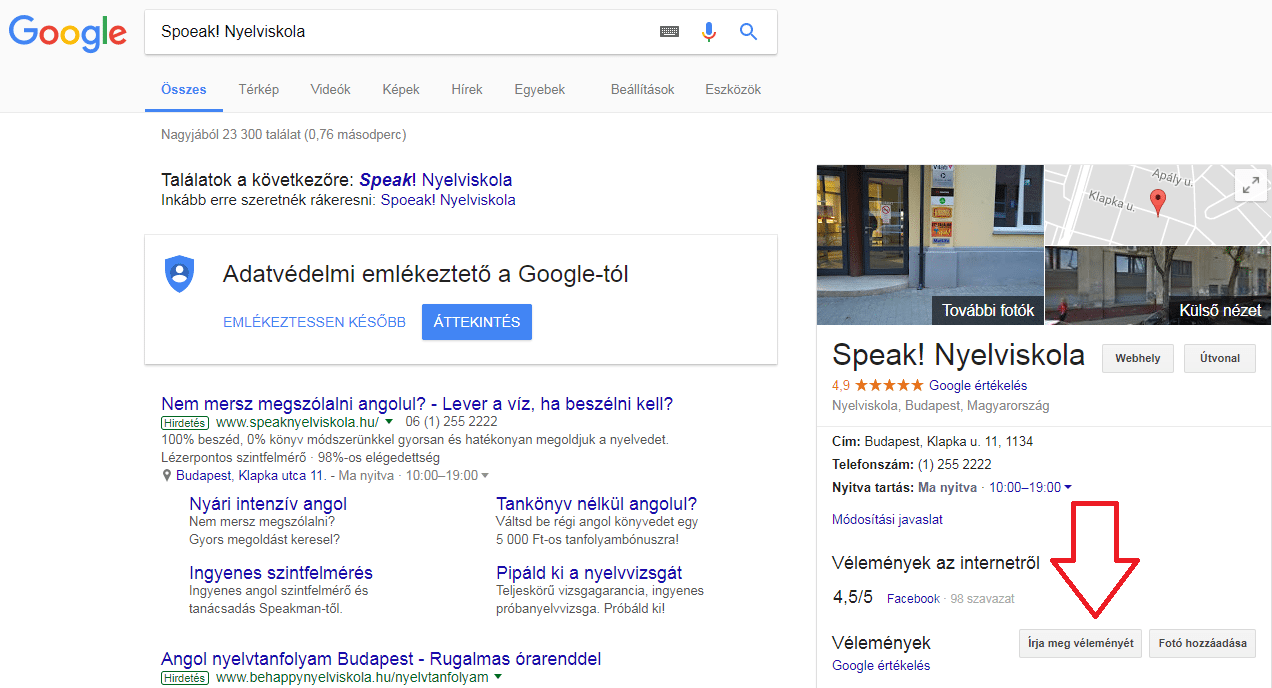Open the Tankönyv nélkül angolul? sitelink
1272x688 pixels.
point(597,504)
